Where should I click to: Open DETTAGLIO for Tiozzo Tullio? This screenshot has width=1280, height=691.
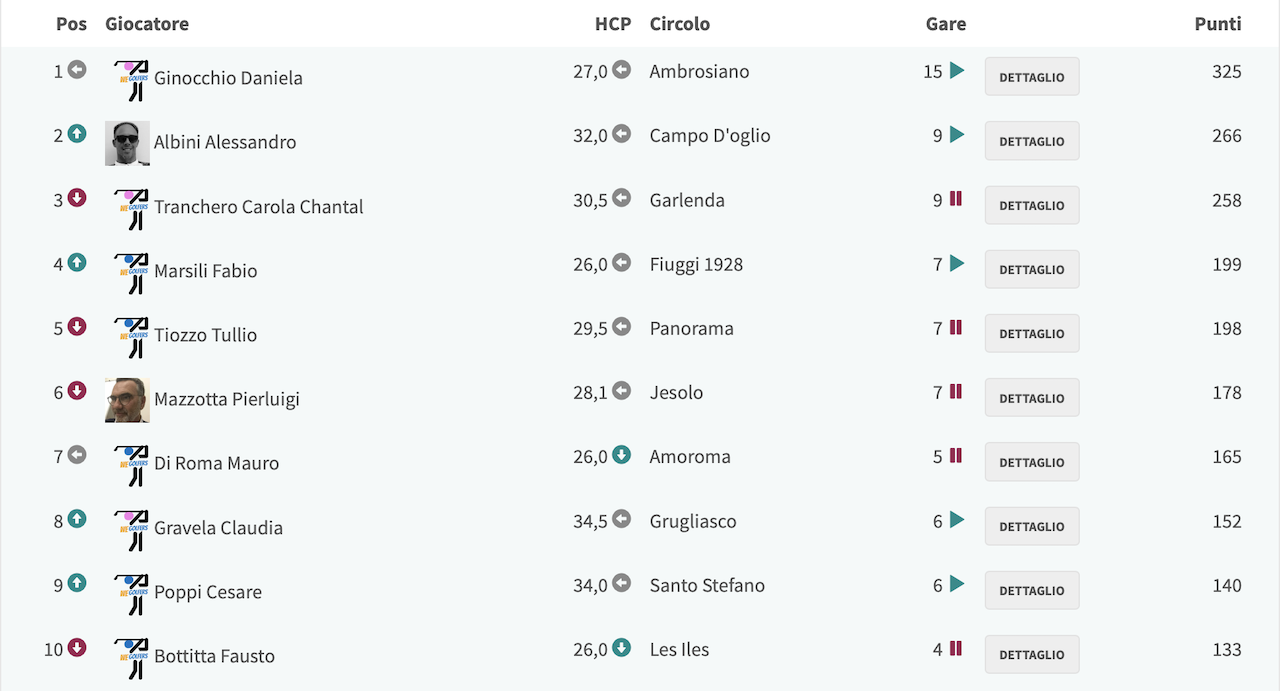1032,333
